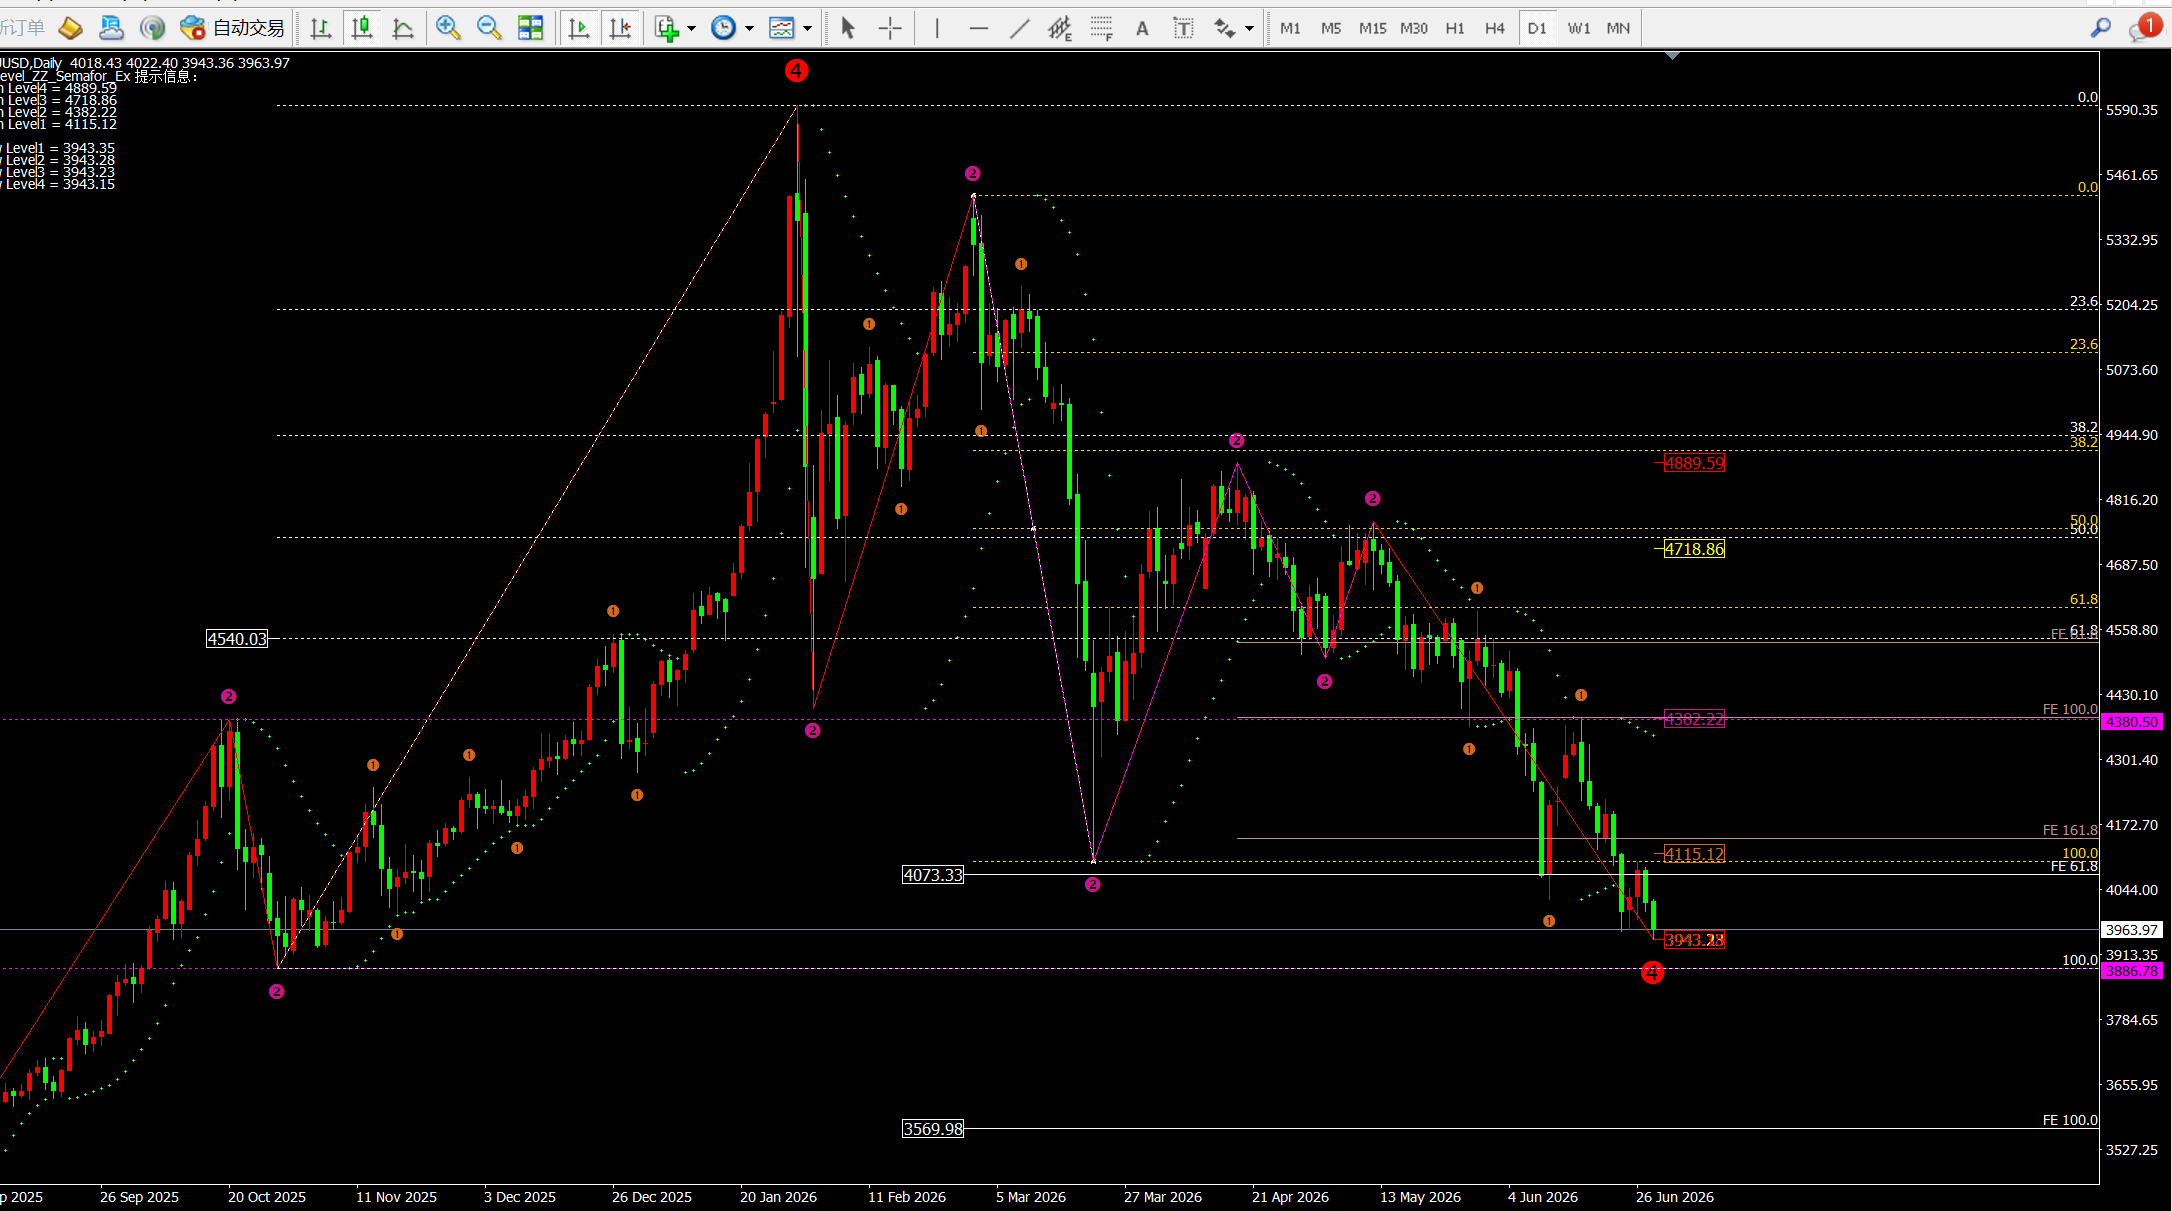Select the cursor arrow tool
This screenshot has height=1211, width=2172.
[848, 28]
